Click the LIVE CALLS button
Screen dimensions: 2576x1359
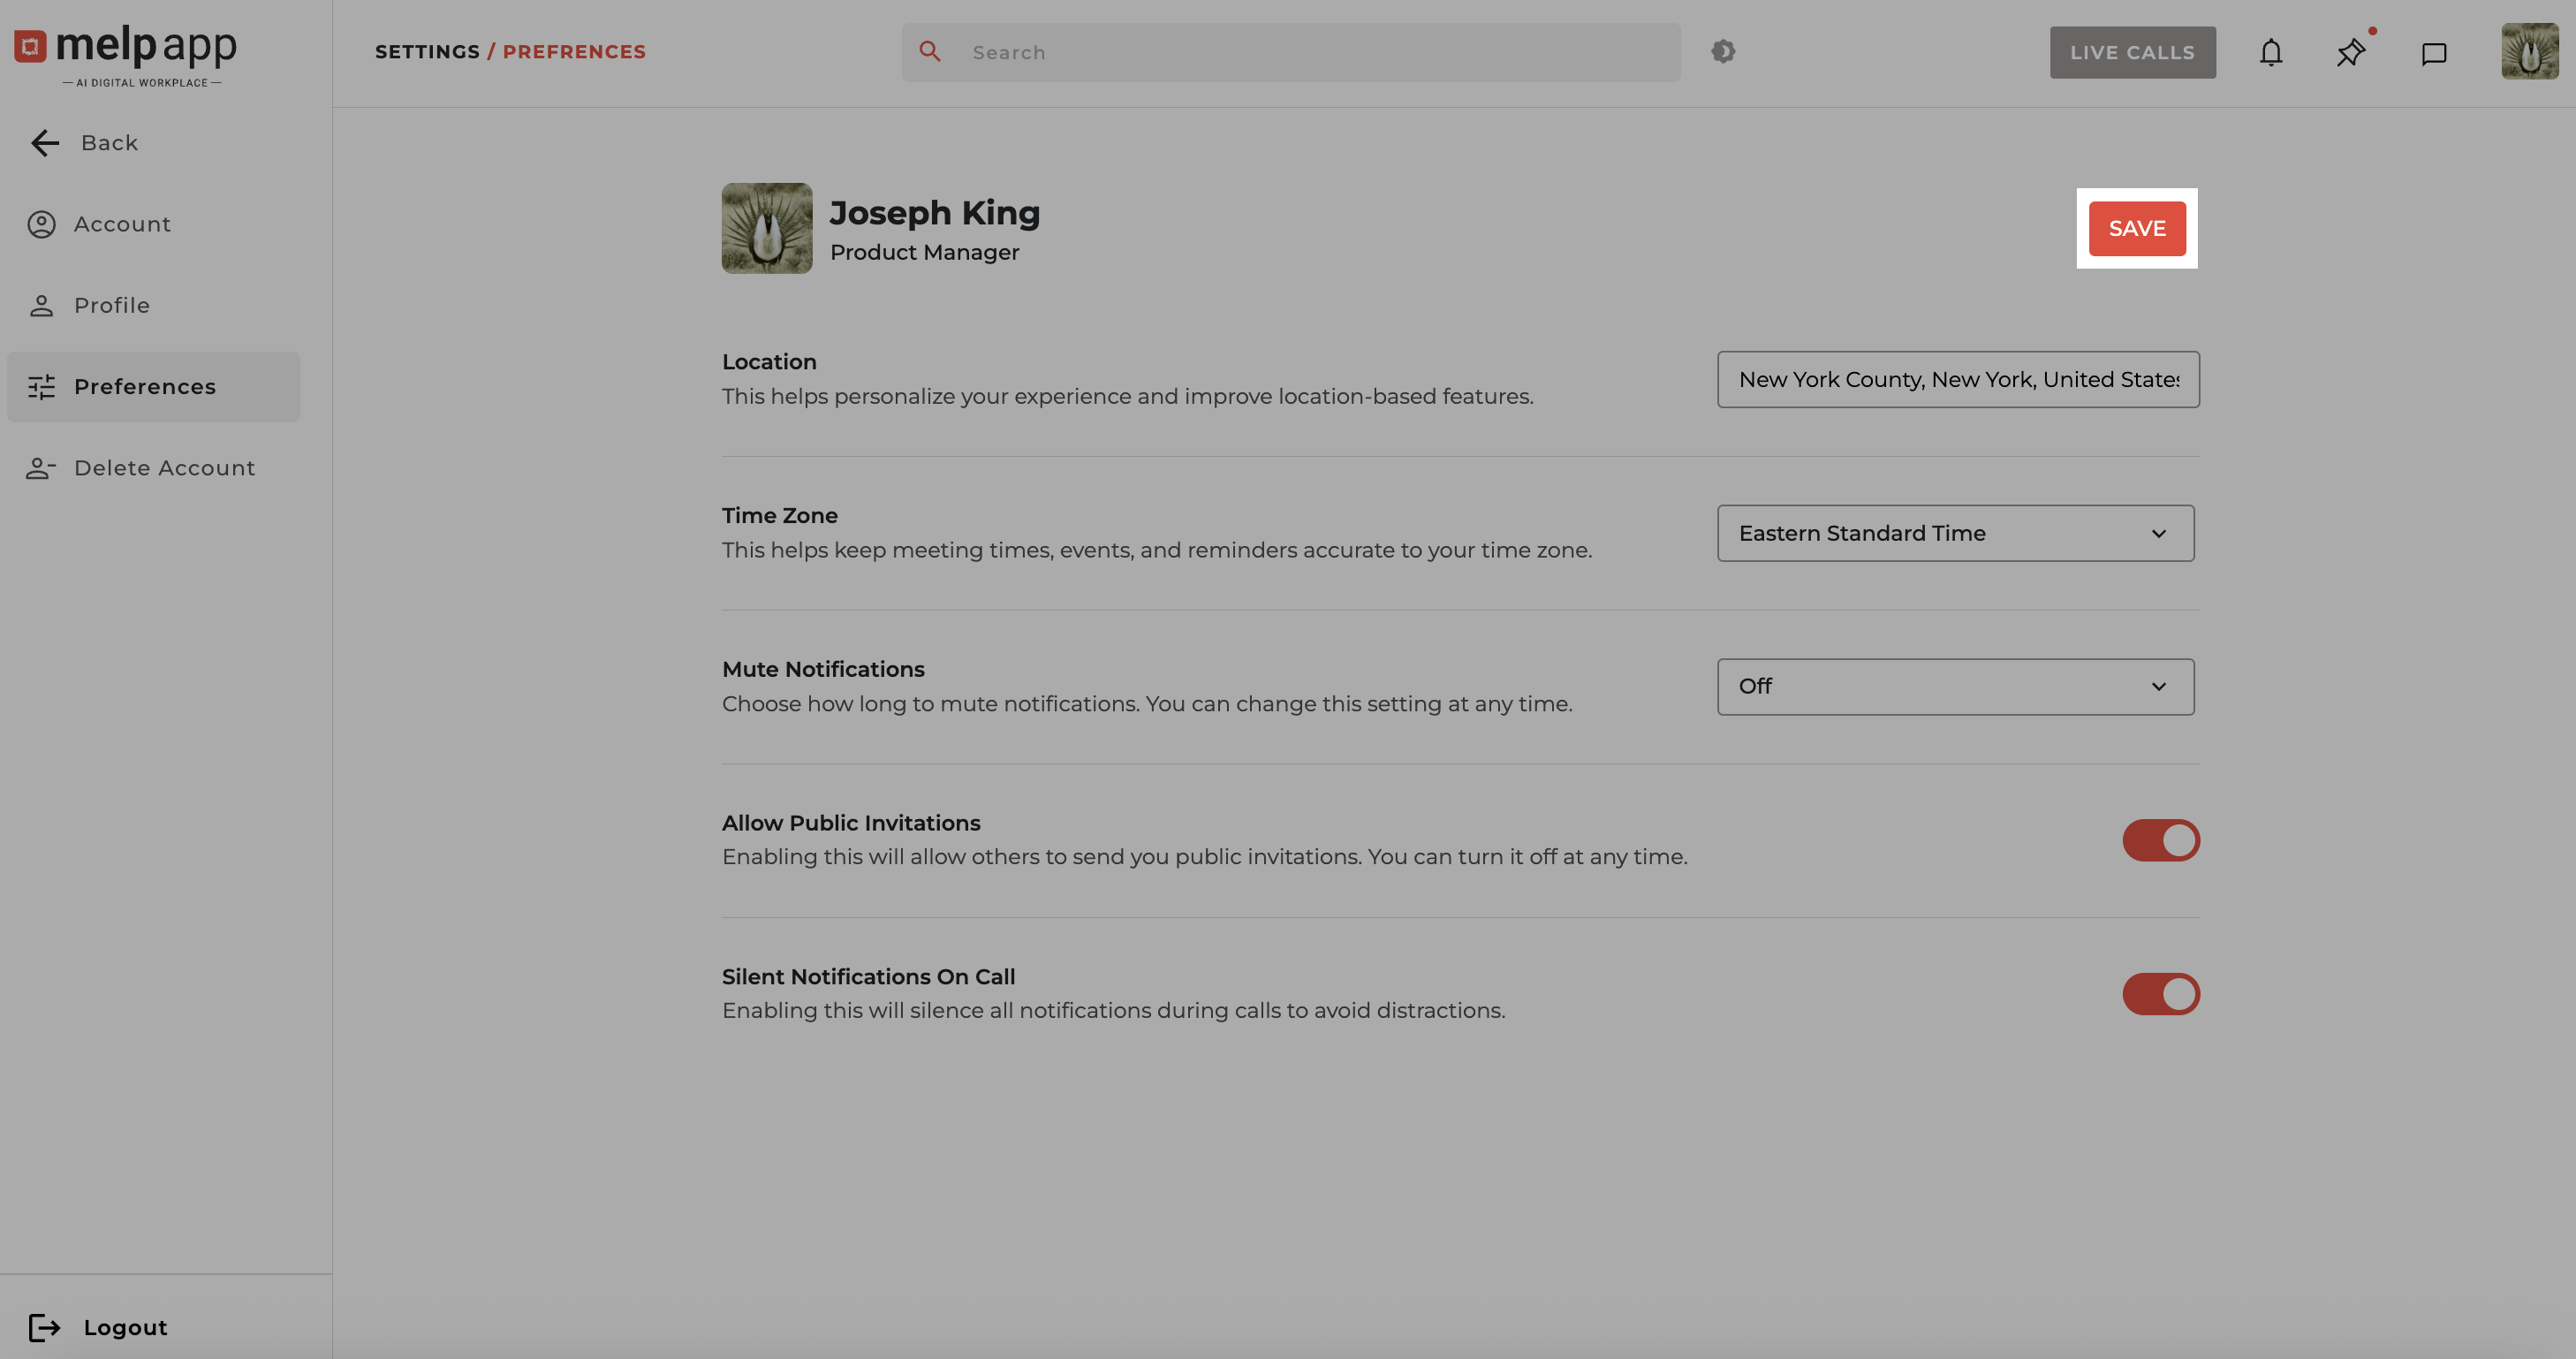tap(2132, 52)
